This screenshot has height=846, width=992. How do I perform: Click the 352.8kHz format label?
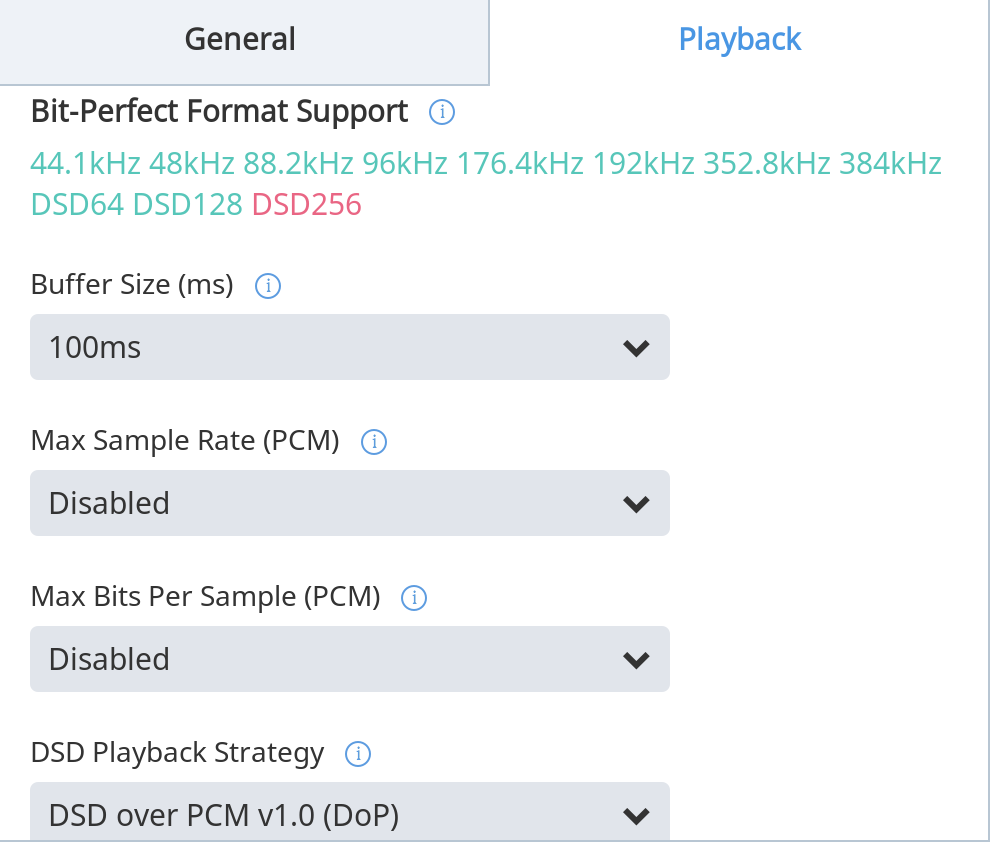click(x=767, y=163)
